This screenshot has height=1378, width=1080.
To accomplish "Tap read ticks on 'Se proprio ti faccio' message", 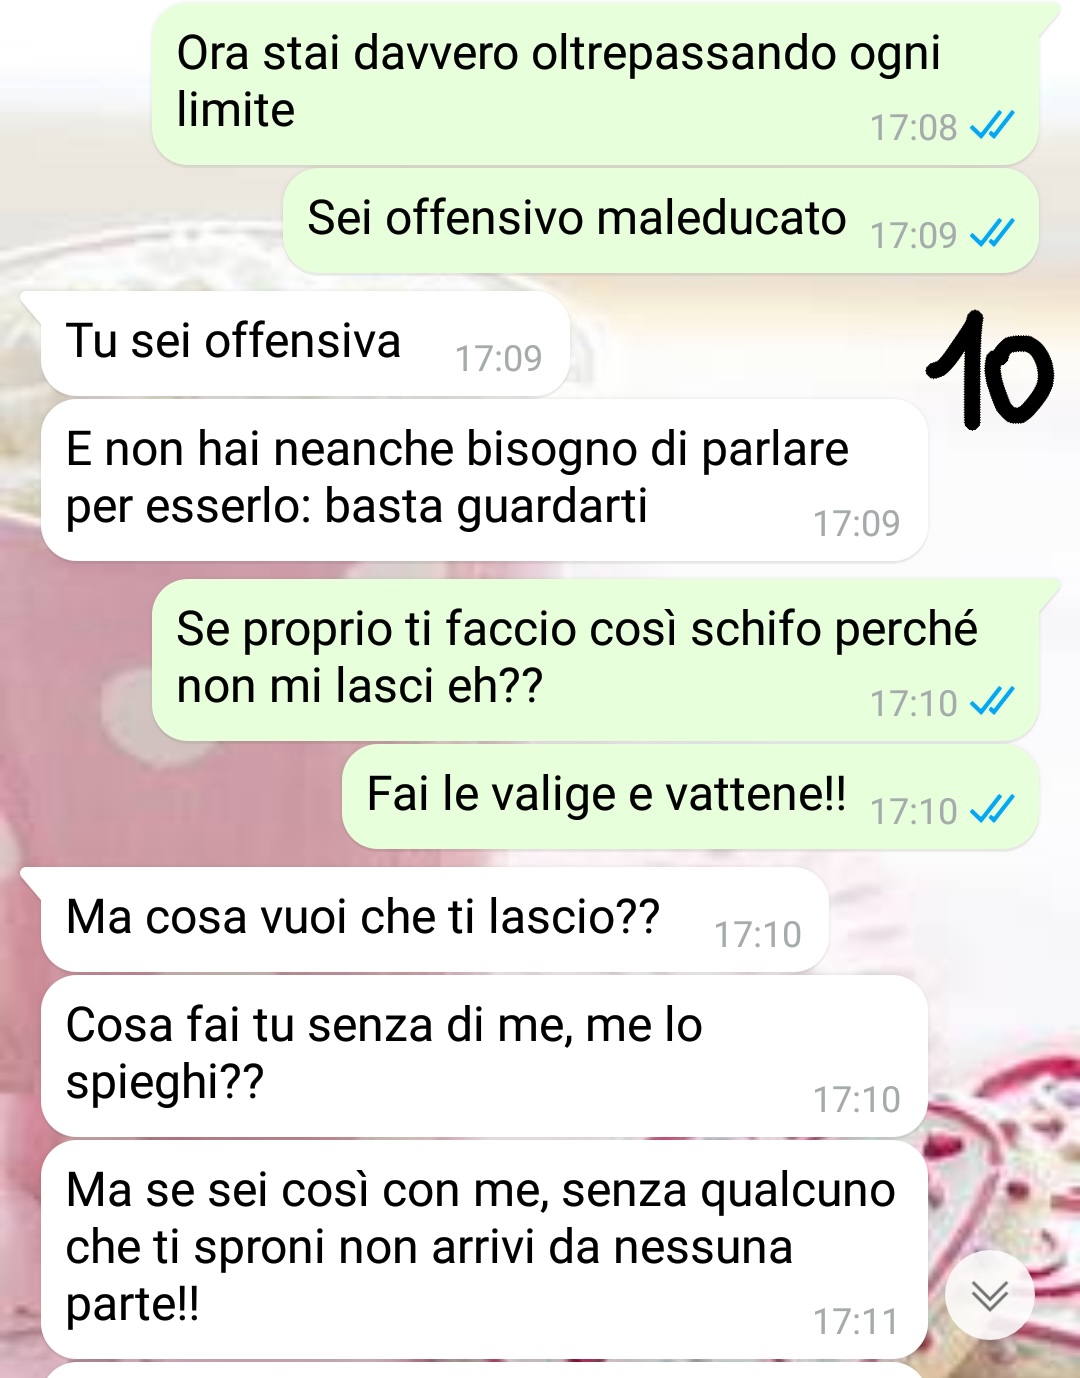I will 992,702.
